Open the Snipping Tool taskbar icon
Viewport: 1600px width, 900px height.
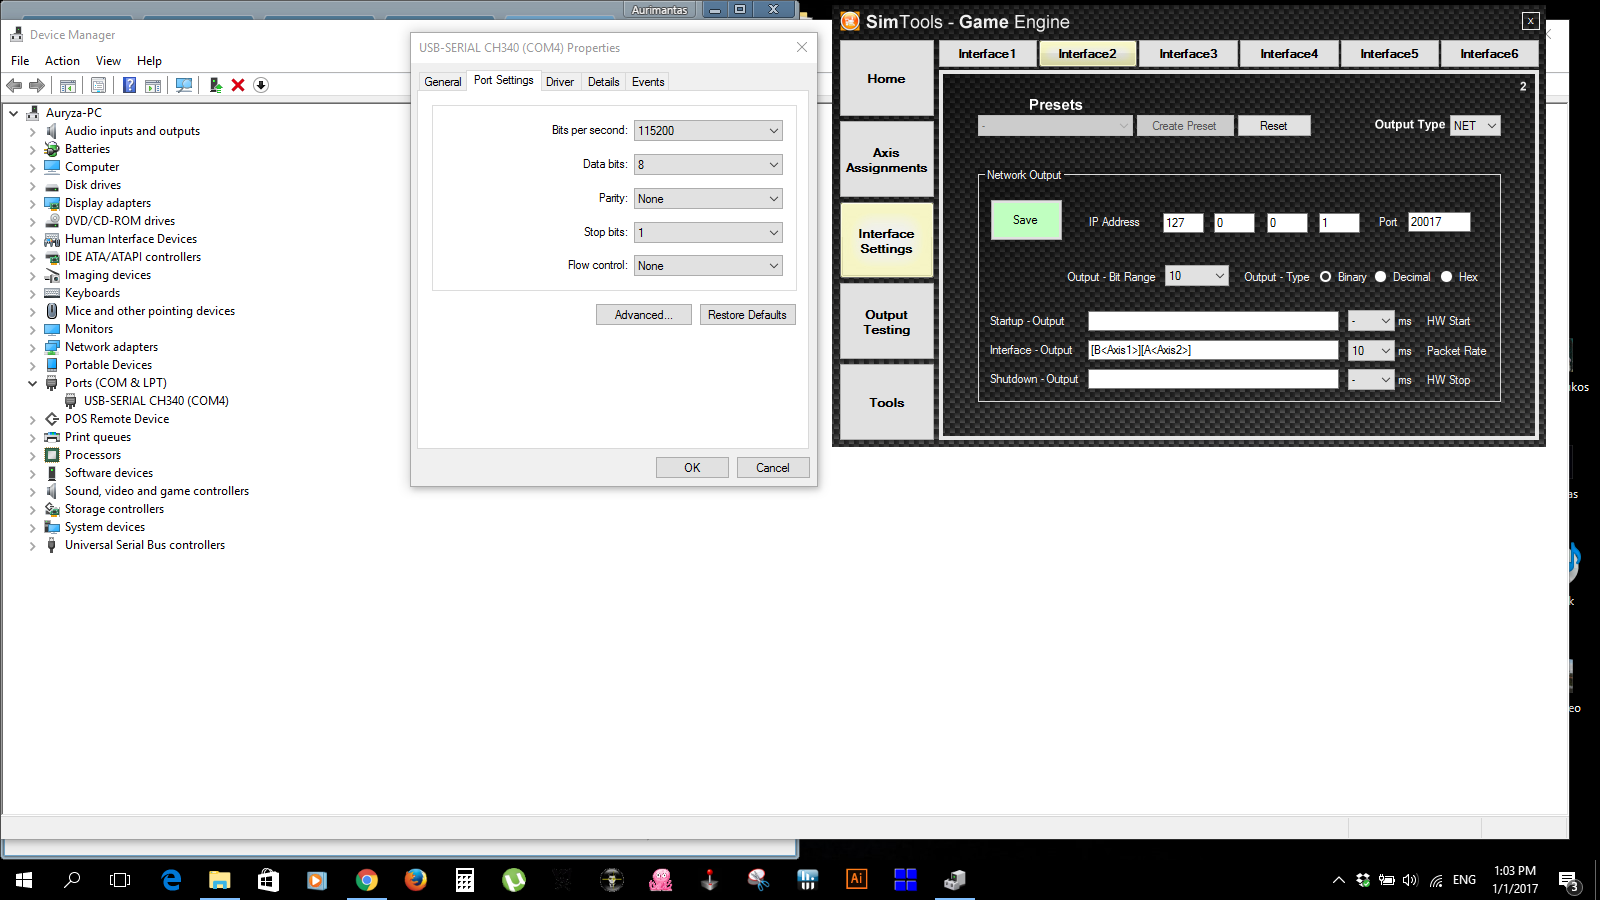(x=758, y=880)
